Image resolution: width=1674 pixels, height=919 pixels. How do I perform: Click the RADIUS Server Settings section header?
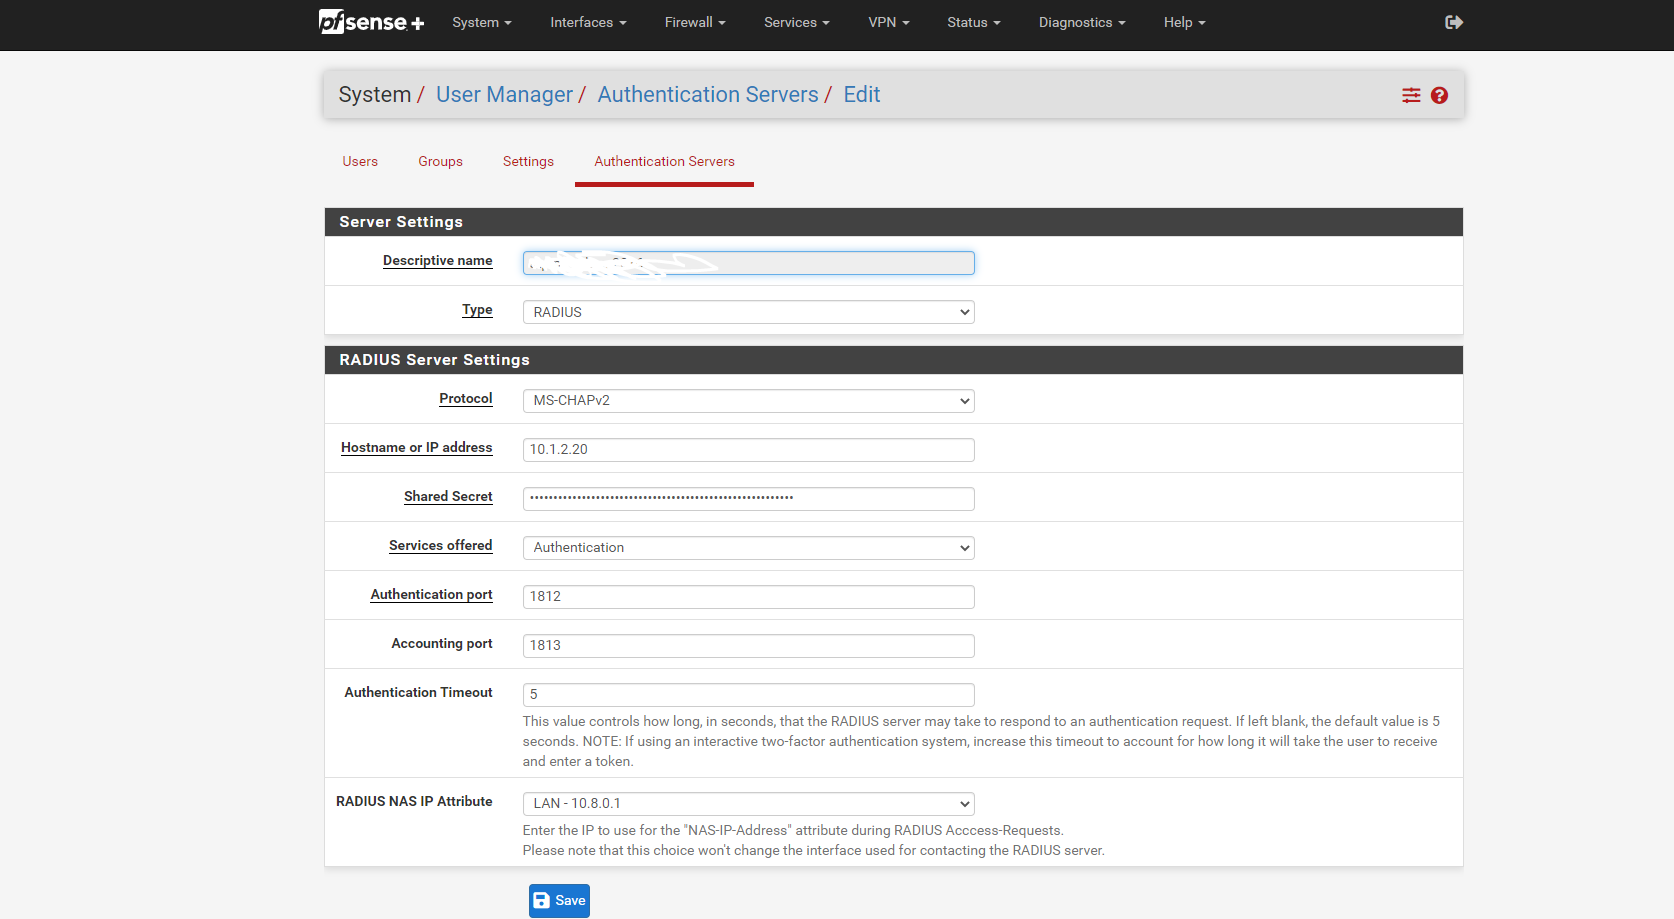[x=893, y=360]
